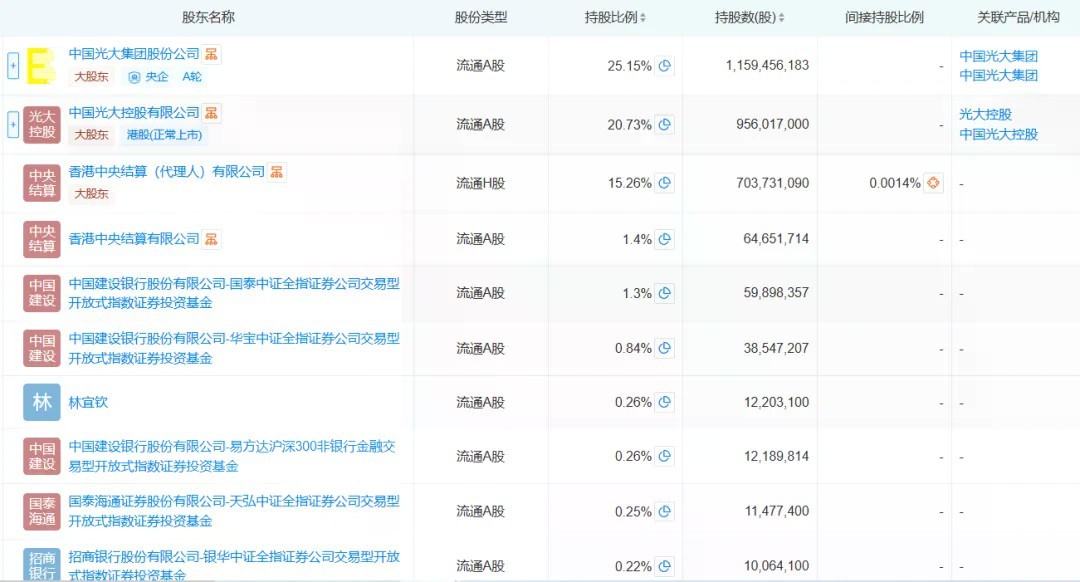Click indirect holding path icon beside 0.0014%

933,183
